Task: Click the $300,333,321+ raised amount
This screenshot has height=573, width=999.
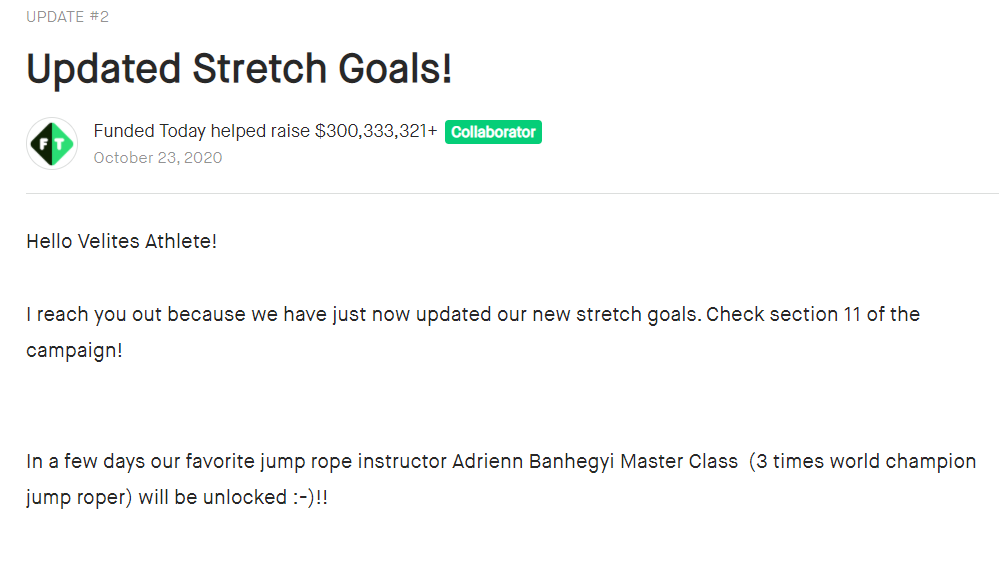Action: (x=377, y=131)
